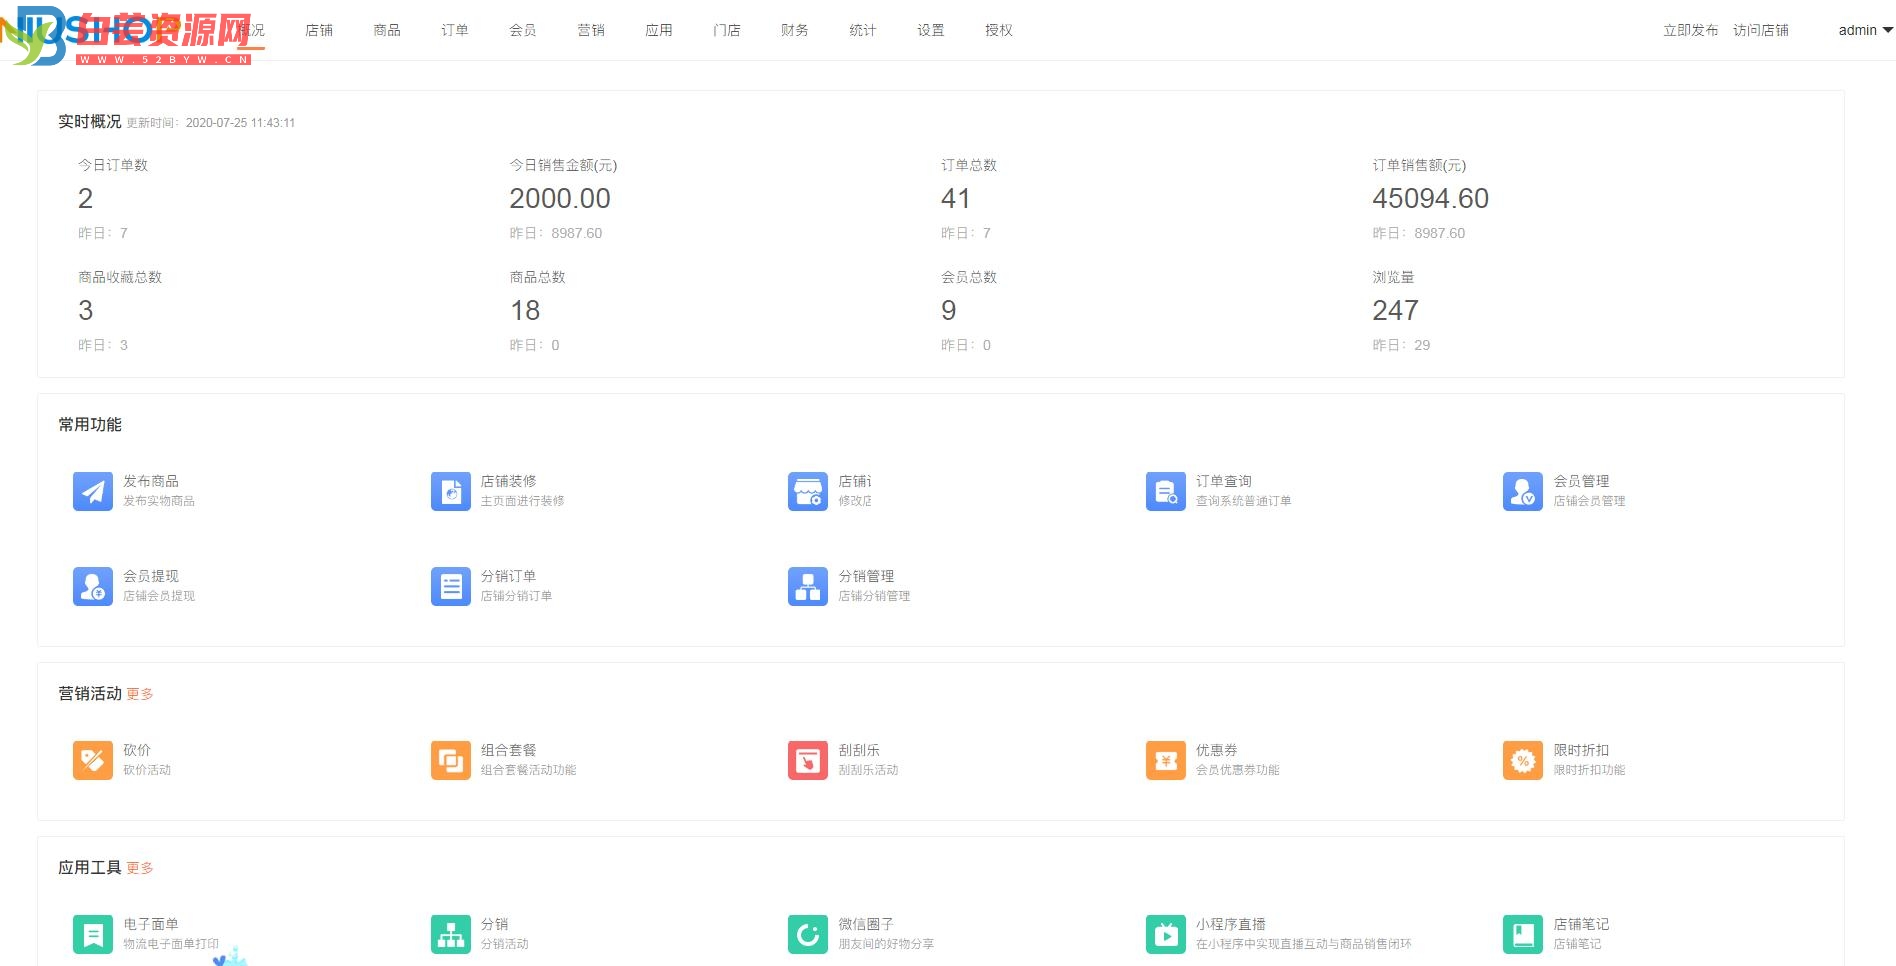This screenshot has height=966, width=1896.
Task: Open the 会员提现 icon
Action: point(93,586)
